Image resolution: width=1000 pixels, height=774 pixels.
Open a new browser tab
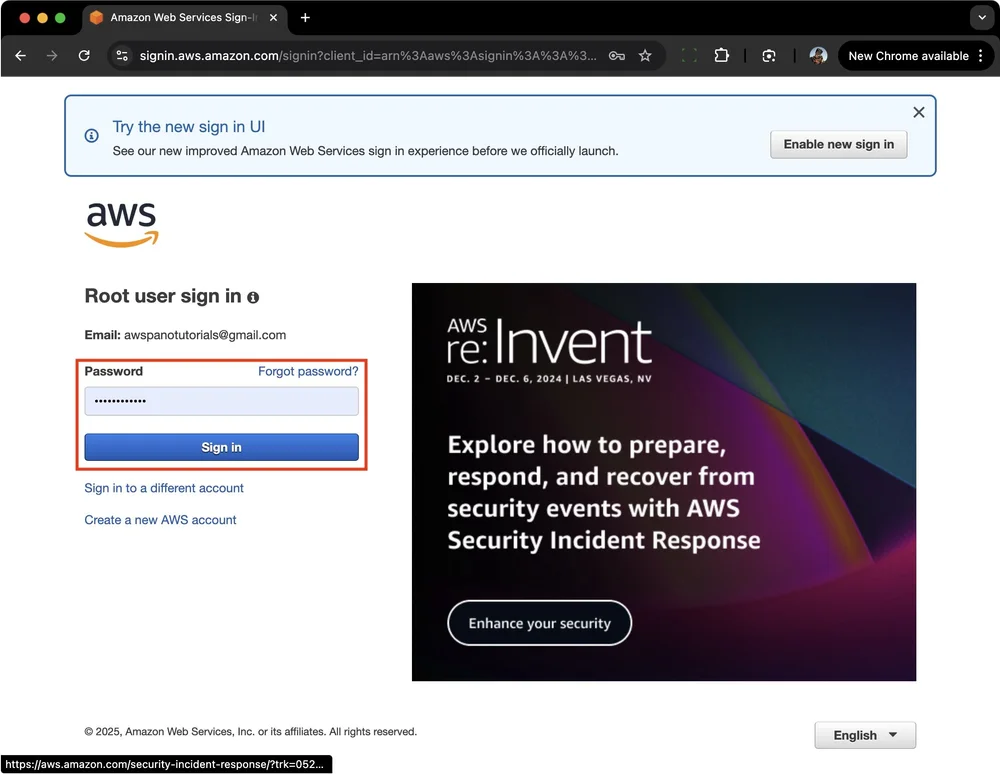coord(305,18)
